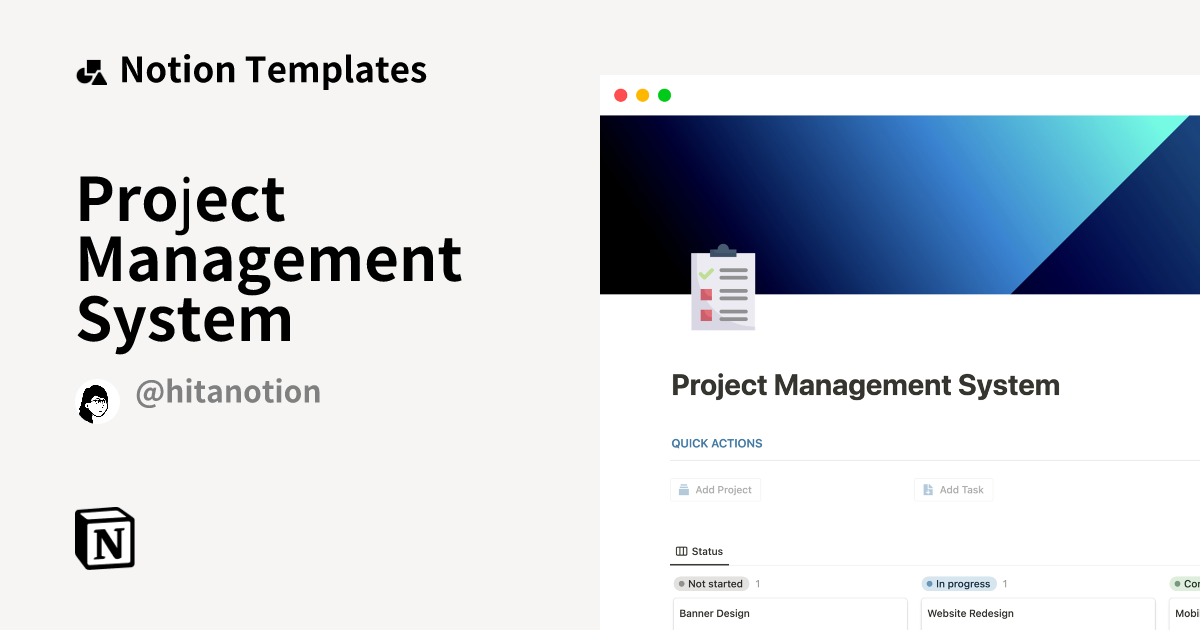Click the clipboard page icon above the title
Screen dimensions: 1200x630
(x=722, y=289)
